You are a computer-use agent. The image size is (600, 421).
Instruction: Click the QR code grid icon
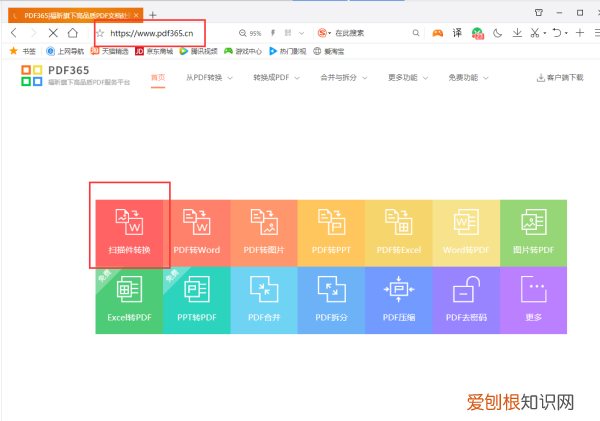[x=288, y=33]
